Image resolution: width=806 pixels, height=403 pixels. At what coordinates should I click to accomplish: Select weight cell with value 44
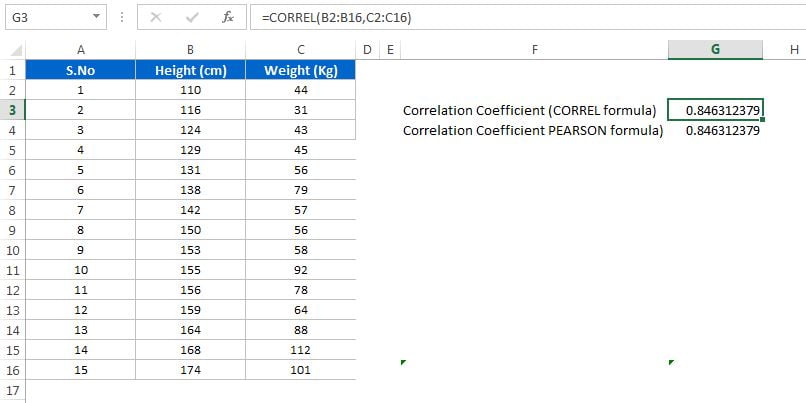(301, 90)
